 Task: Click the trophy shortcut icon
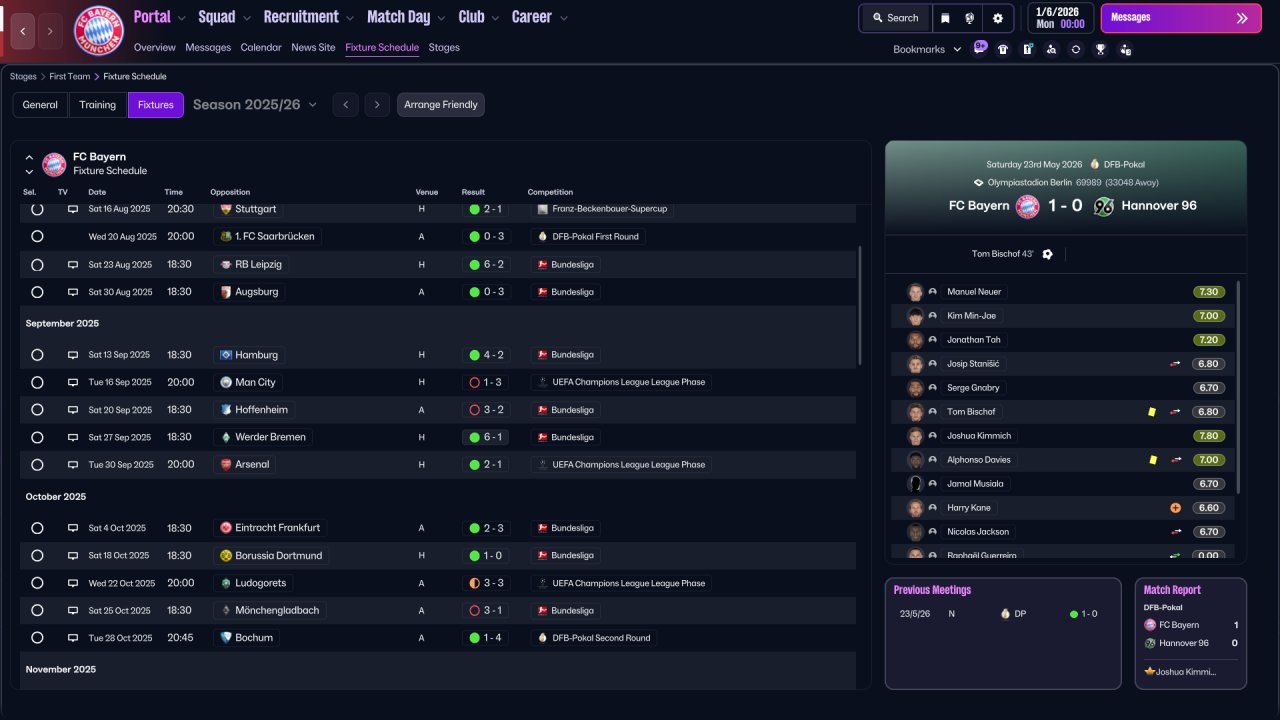pyautogui.click(x=1100, y=49)
